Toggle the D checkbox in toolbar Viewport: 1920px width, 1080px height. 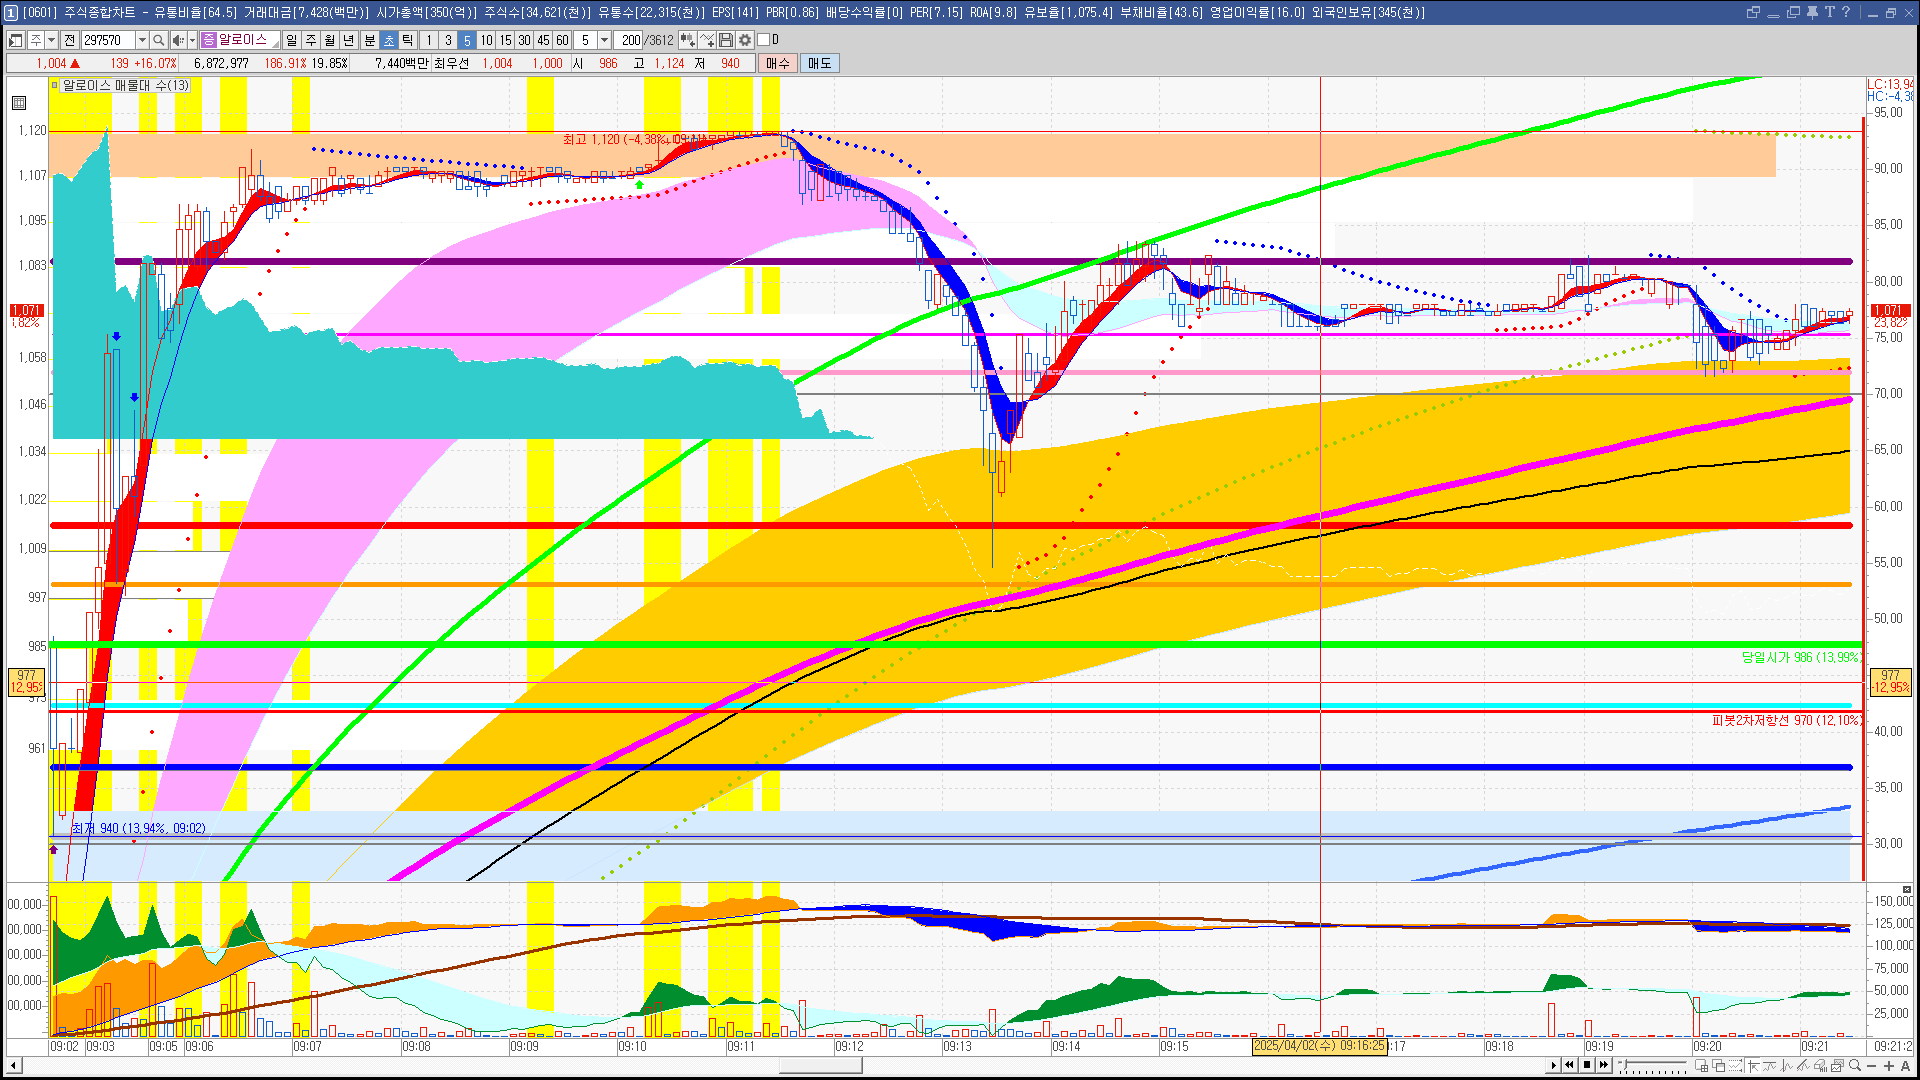point(764,40)
